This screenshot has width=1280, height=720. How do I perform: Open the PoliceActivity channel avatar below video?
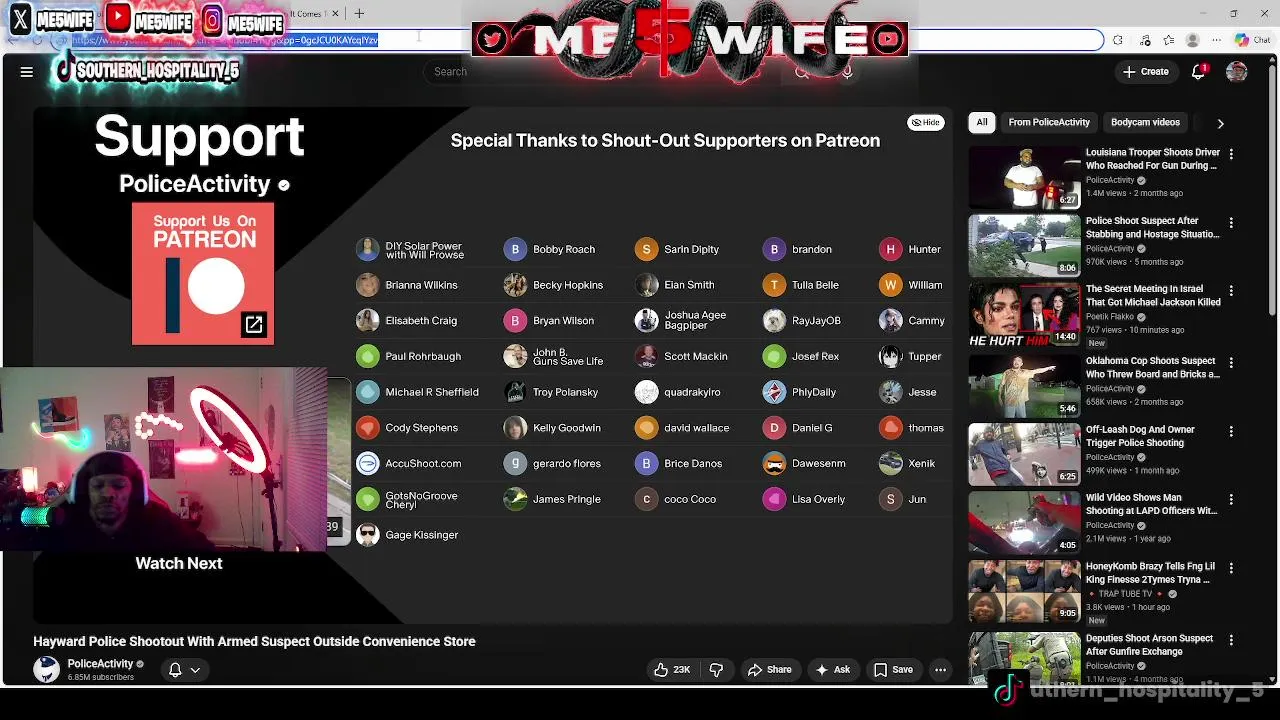(47, 669)
